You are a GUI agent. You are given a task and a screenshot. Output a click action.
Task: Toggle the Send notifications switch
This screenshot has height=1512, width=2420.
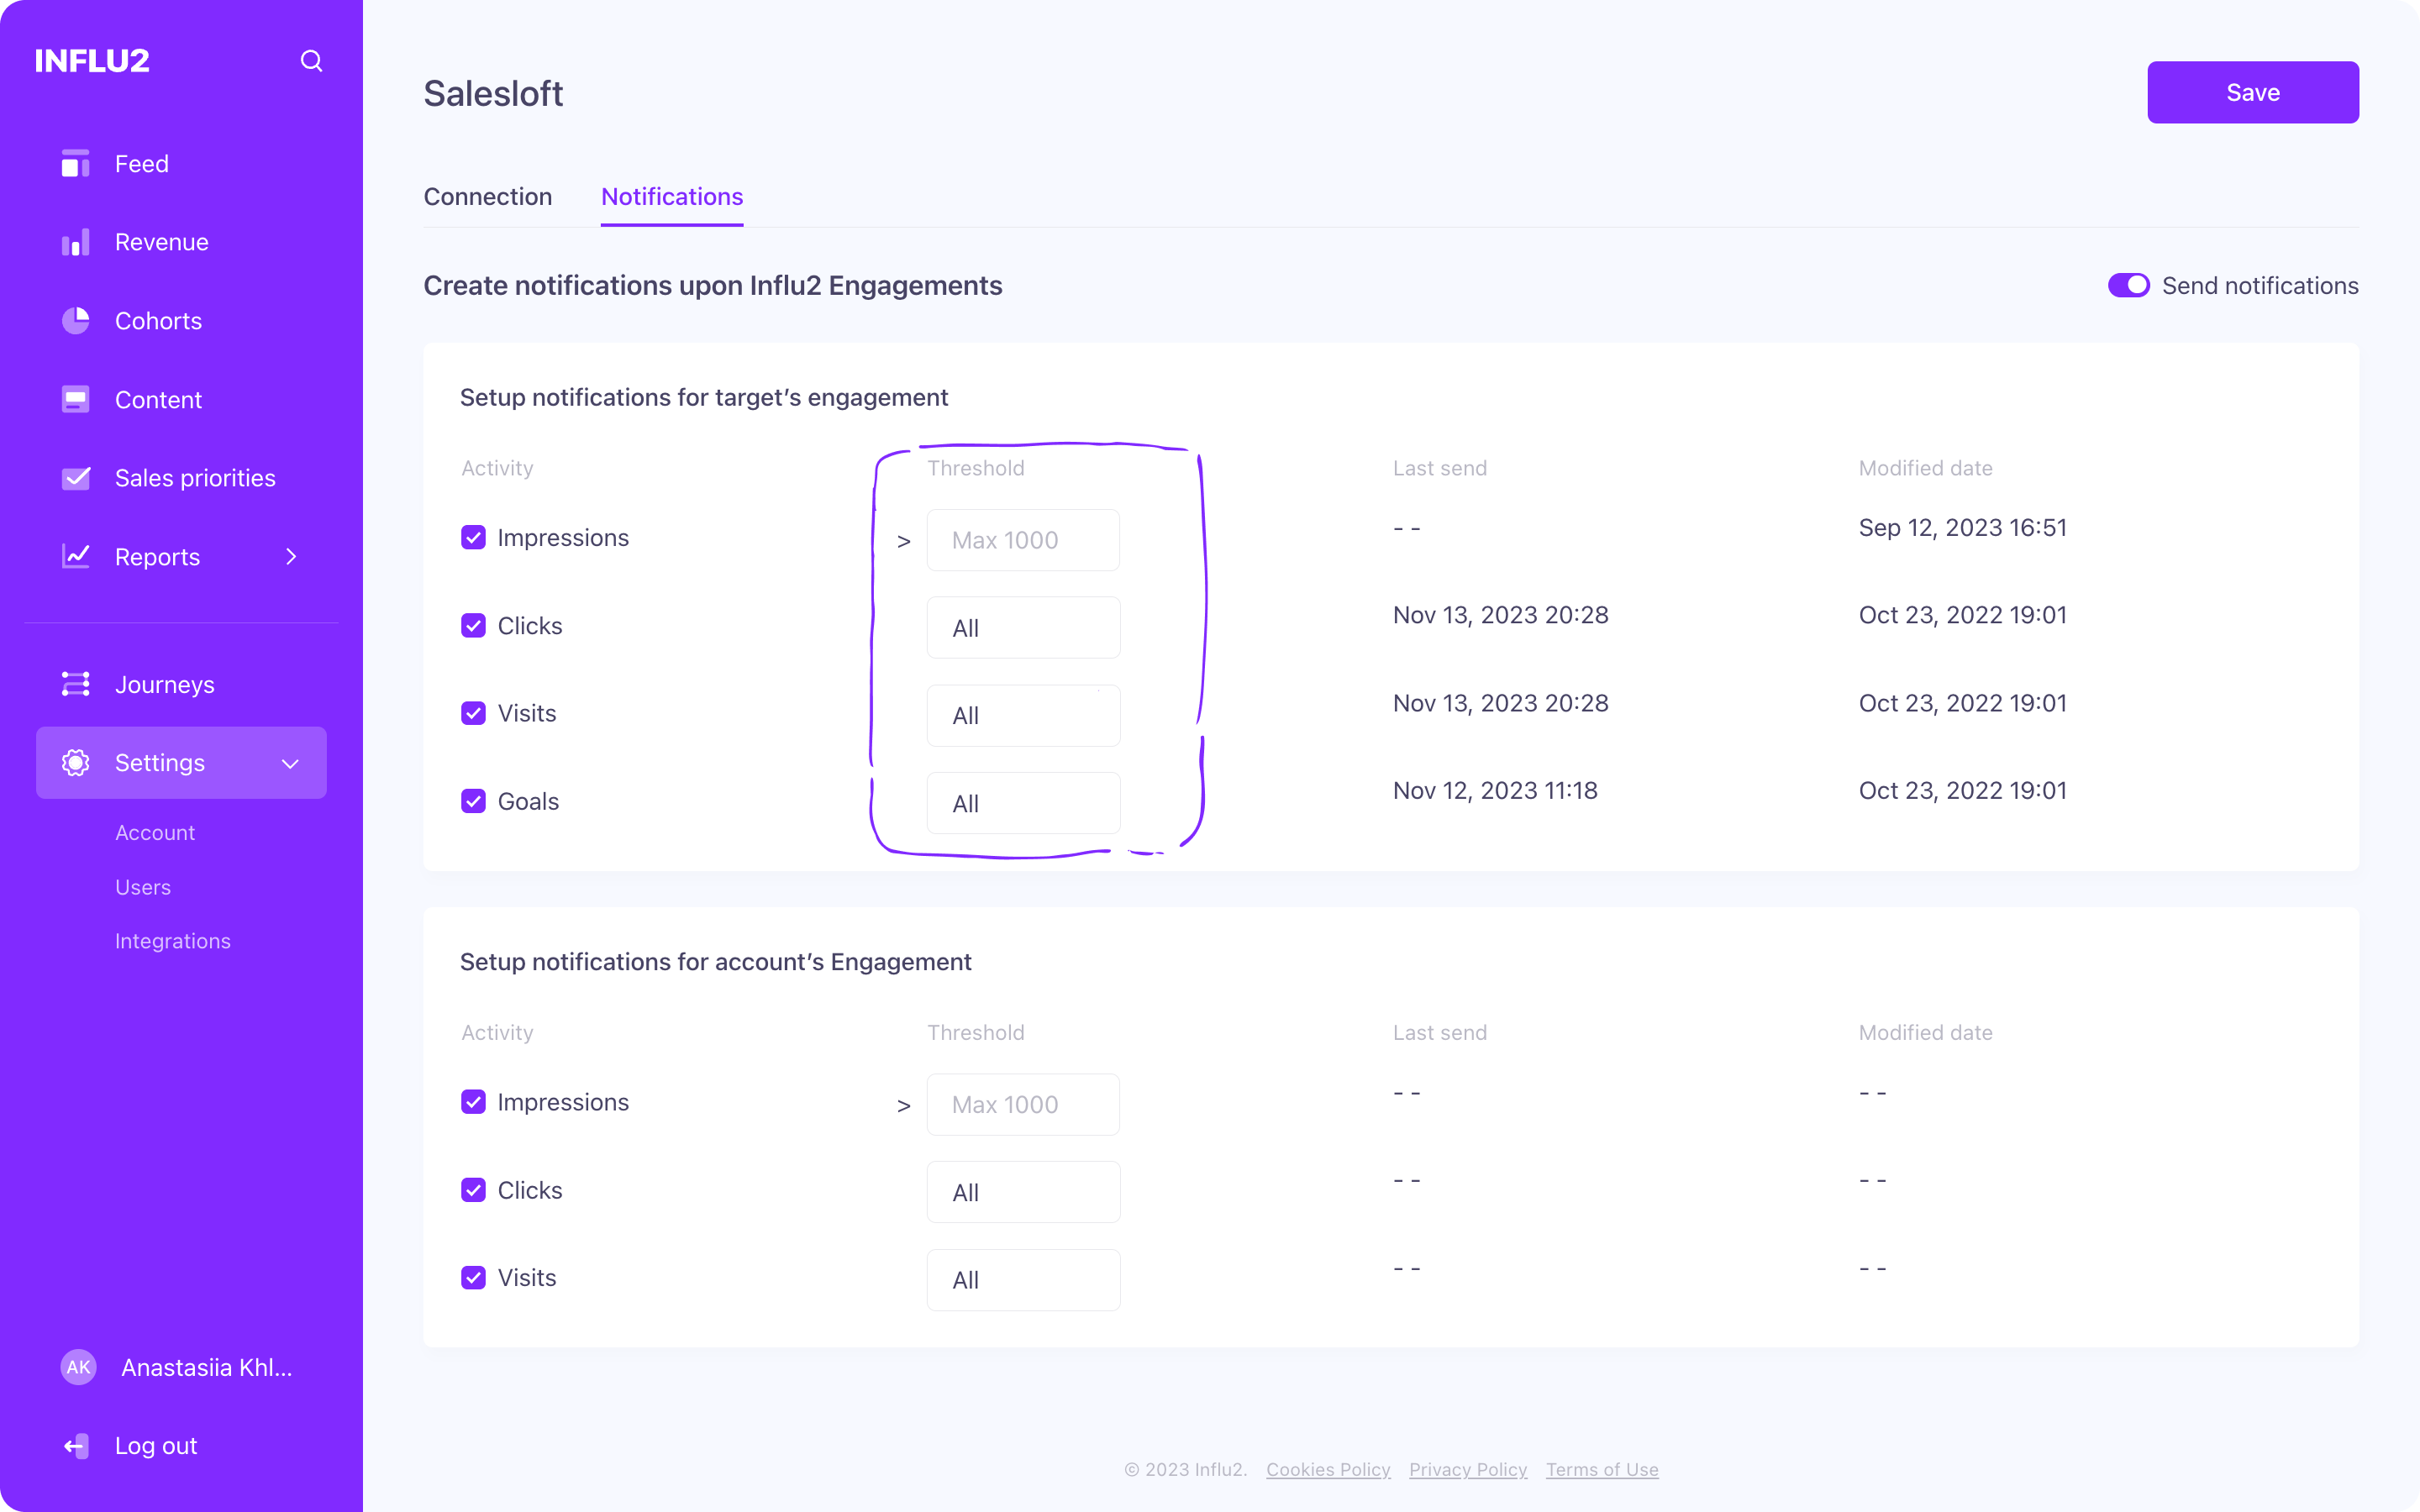click(2128, 285)
